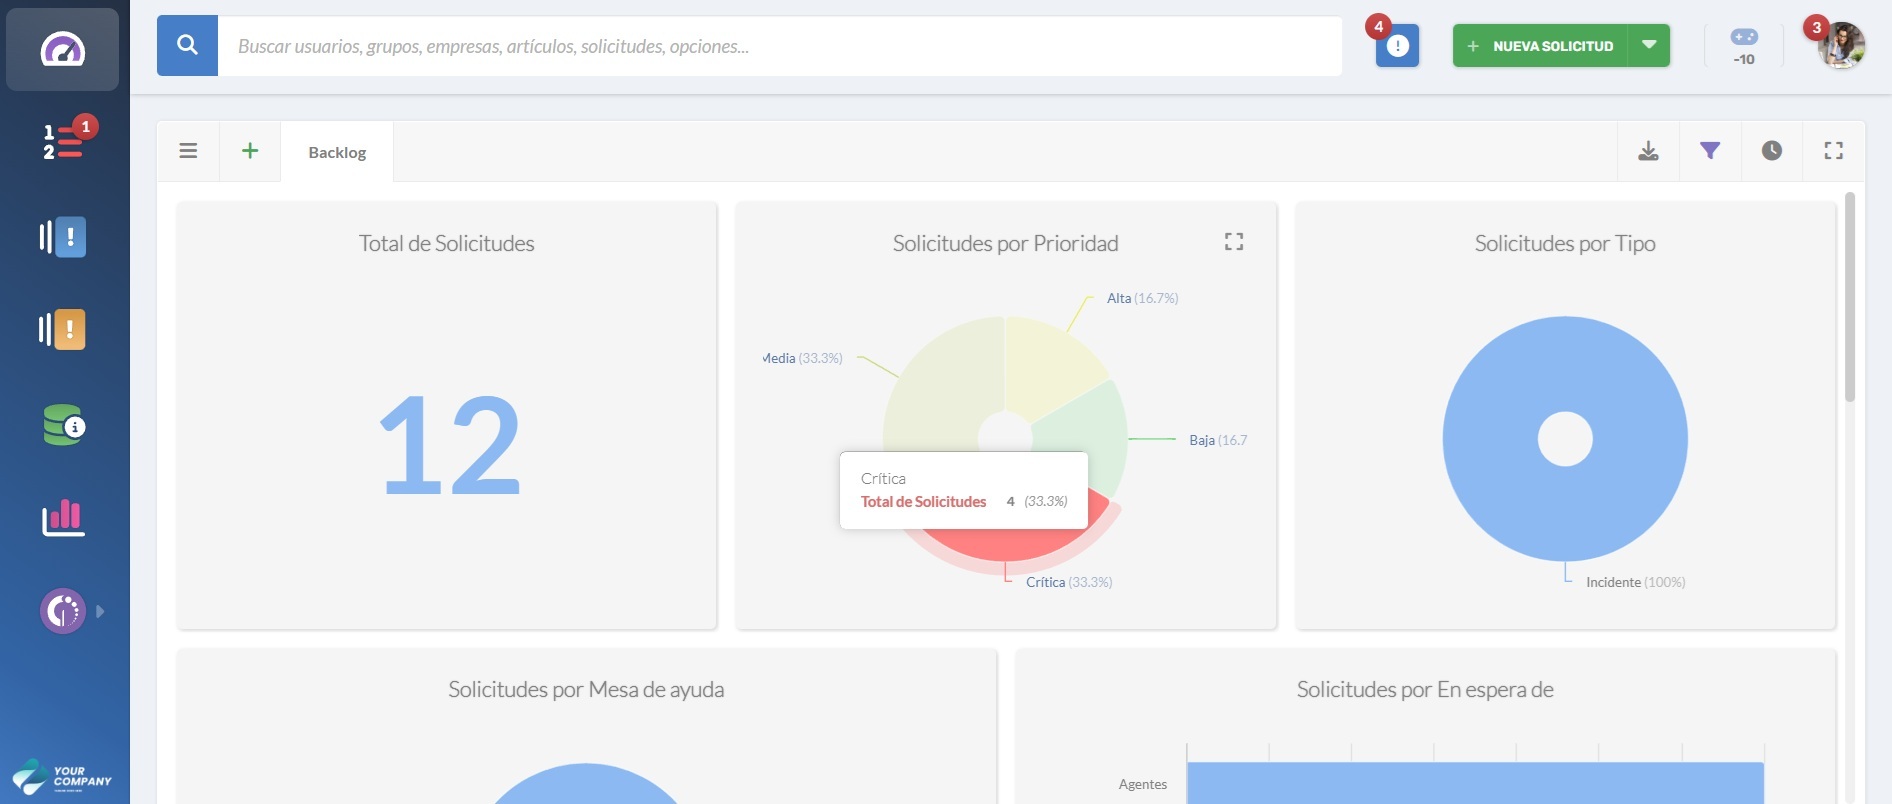This screenshot has height=804, width=1892.
Task: Click the Media (33.3%) label
Action: click(x=802, y=358)
